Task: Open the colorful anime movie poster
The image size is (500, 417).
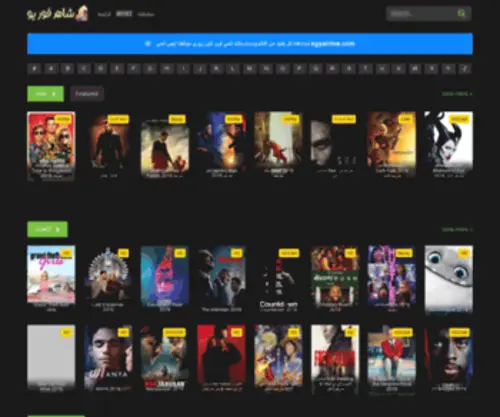Action: [278, 359]
